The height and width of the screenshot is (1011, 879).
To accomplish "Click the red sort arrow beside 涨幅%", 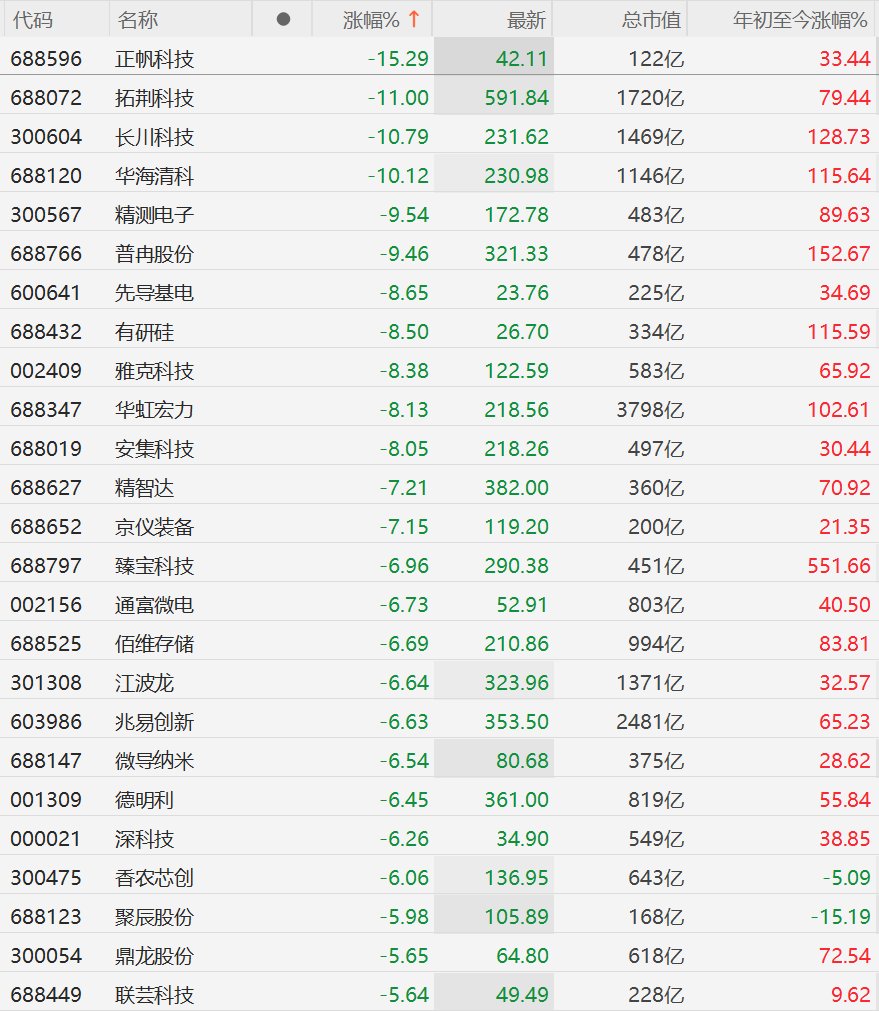I will pyautogui.click(x=414, y=19).
